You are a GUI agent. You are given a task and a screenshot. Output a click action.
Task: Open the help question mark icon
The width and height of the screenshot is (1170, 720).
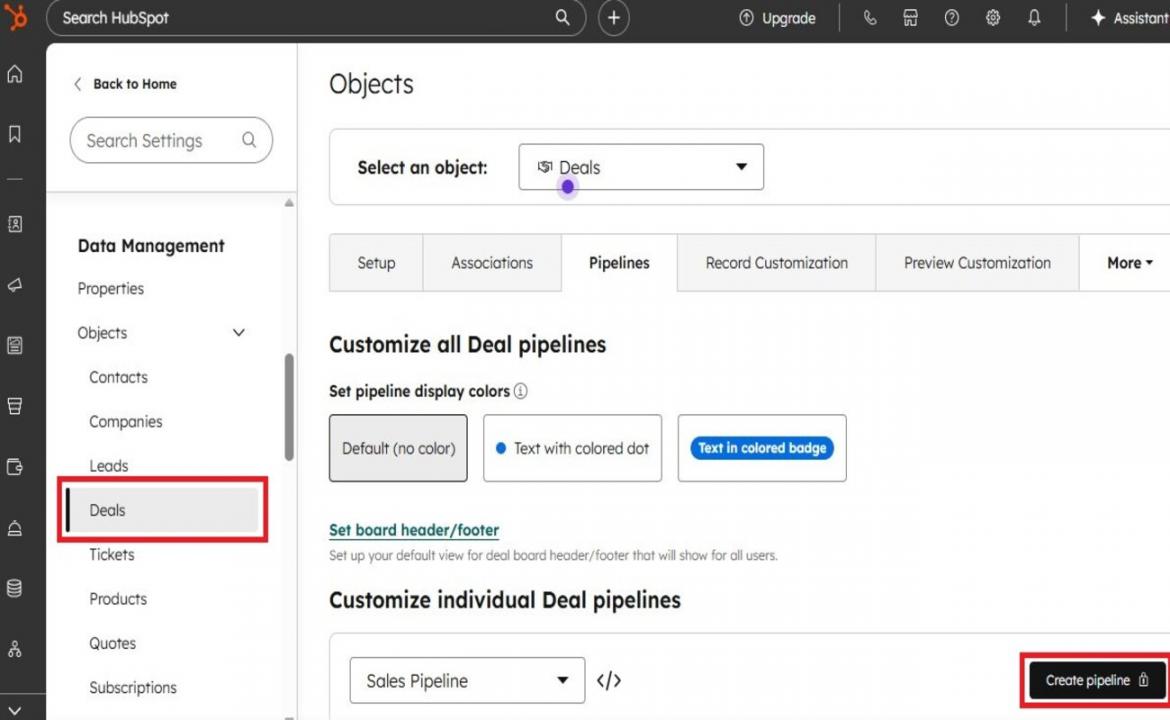click(951, 18)
